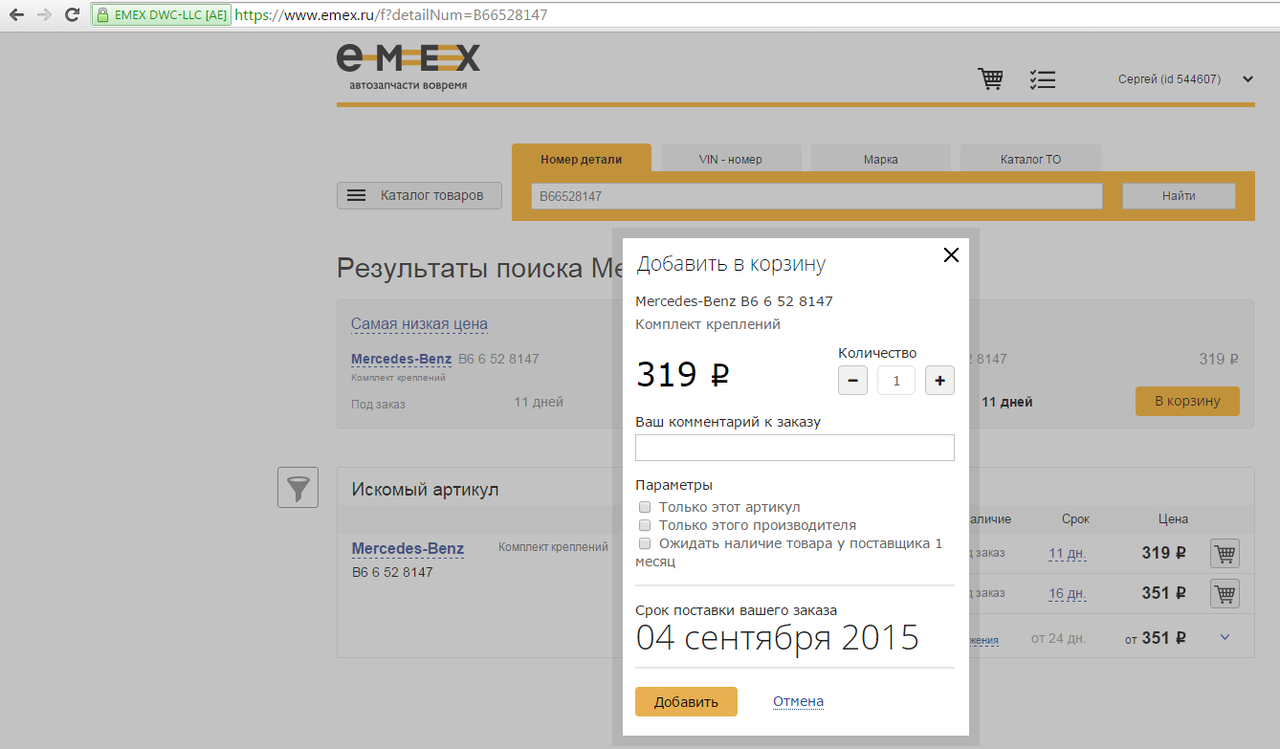The height and width of the screenshot is (749, 1280).
Task: Click the "Отмена" link
Action: tap(798, 702)
